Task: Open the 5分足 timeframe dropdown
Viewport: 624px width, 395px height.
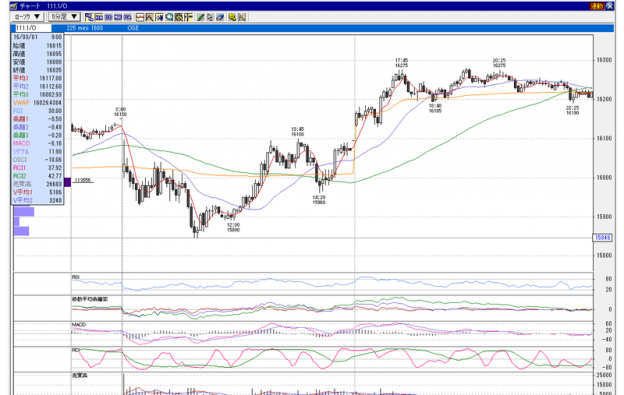Action: (x=64, y=17)
